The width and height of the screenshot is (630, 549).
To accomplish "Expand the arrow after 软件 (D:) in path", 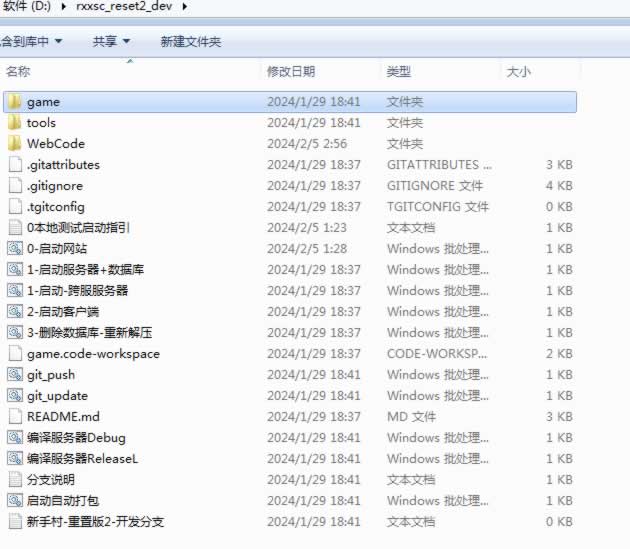I will (x=63, y=6).
